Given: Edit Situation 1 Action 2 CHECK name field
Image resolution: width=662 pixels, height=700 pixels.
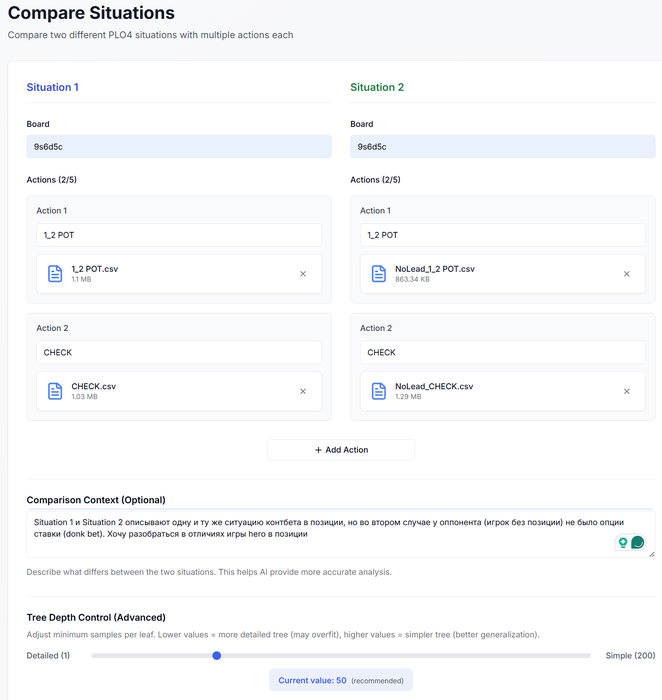Looking at the screenshot, I should [179, 352].
